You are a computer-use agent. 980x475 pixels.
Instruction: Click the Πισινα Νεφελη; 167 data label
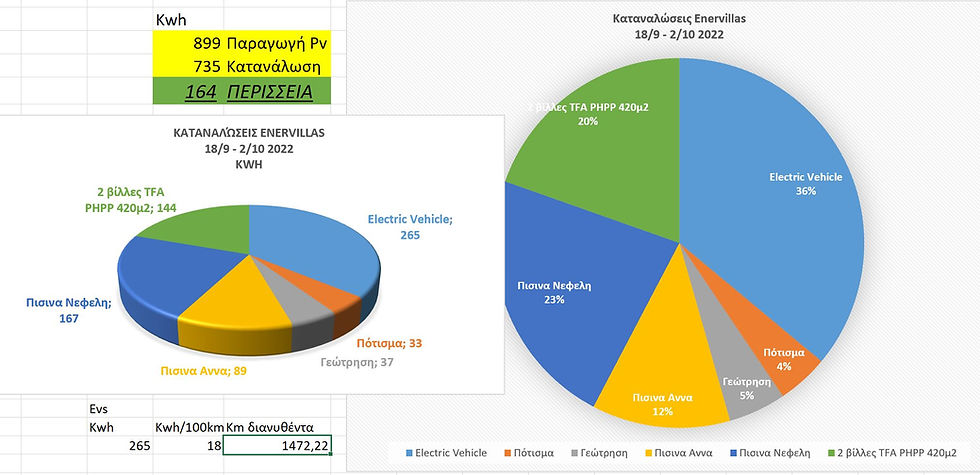tap(69, 311)
